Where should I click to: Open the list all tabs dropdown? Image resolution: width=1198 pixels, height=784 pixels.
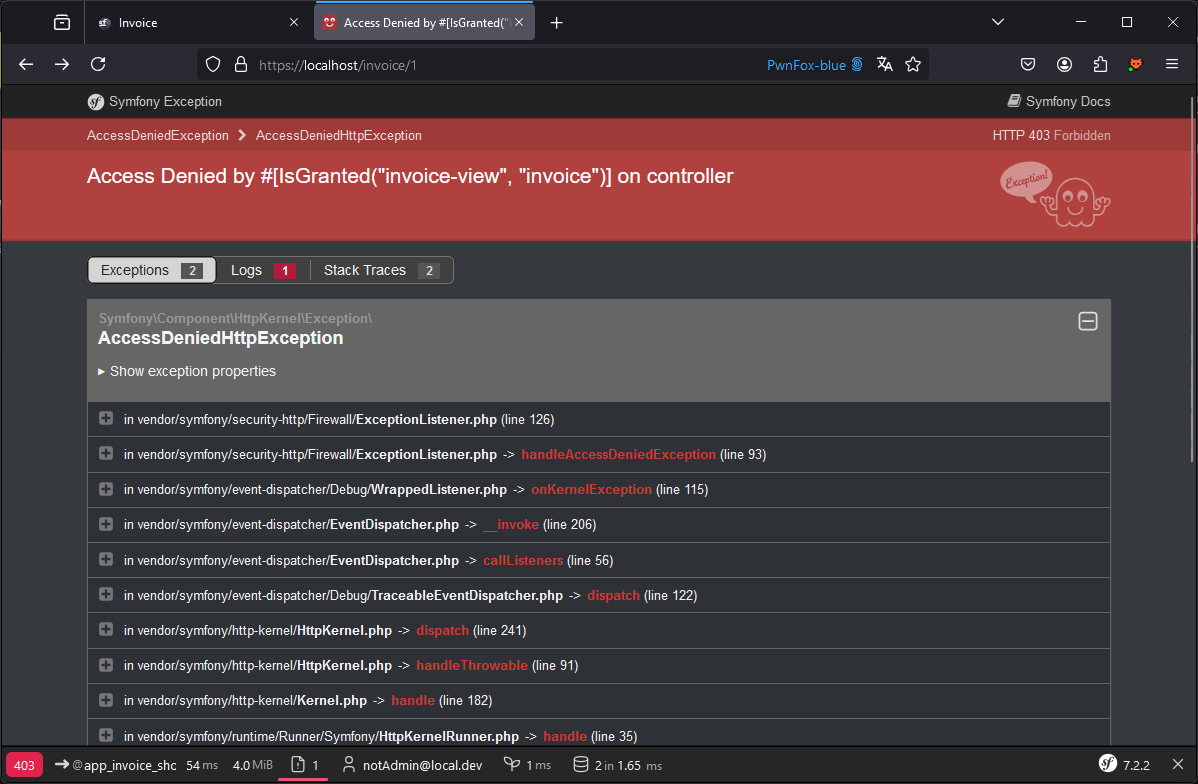(998, 22)
